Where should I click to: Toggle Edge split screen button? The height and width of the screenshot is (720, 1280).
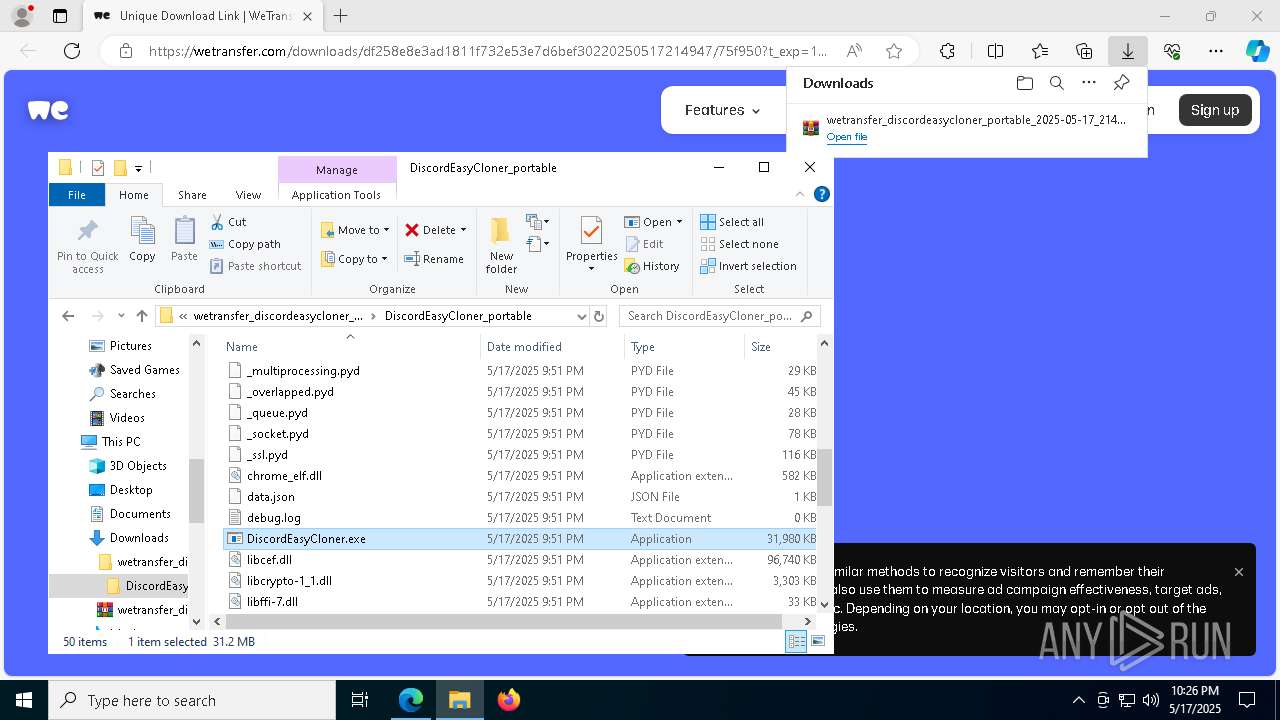click(x=995, y=51)
